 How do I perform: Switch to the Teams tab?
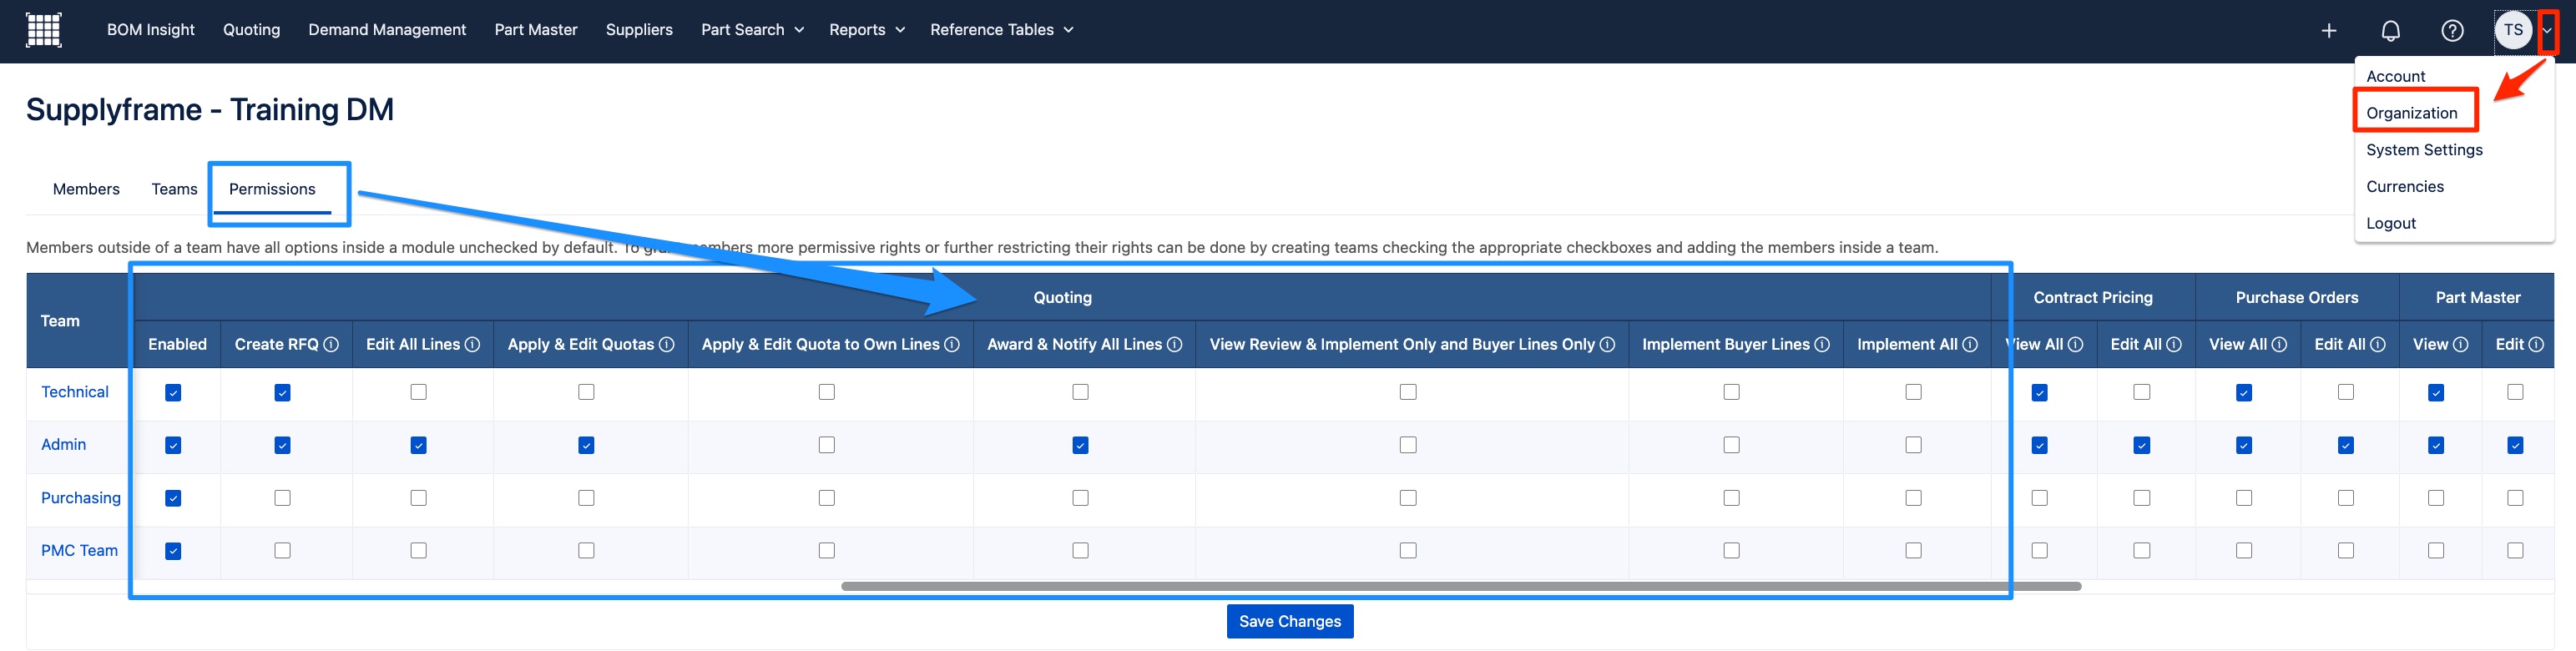174,189
